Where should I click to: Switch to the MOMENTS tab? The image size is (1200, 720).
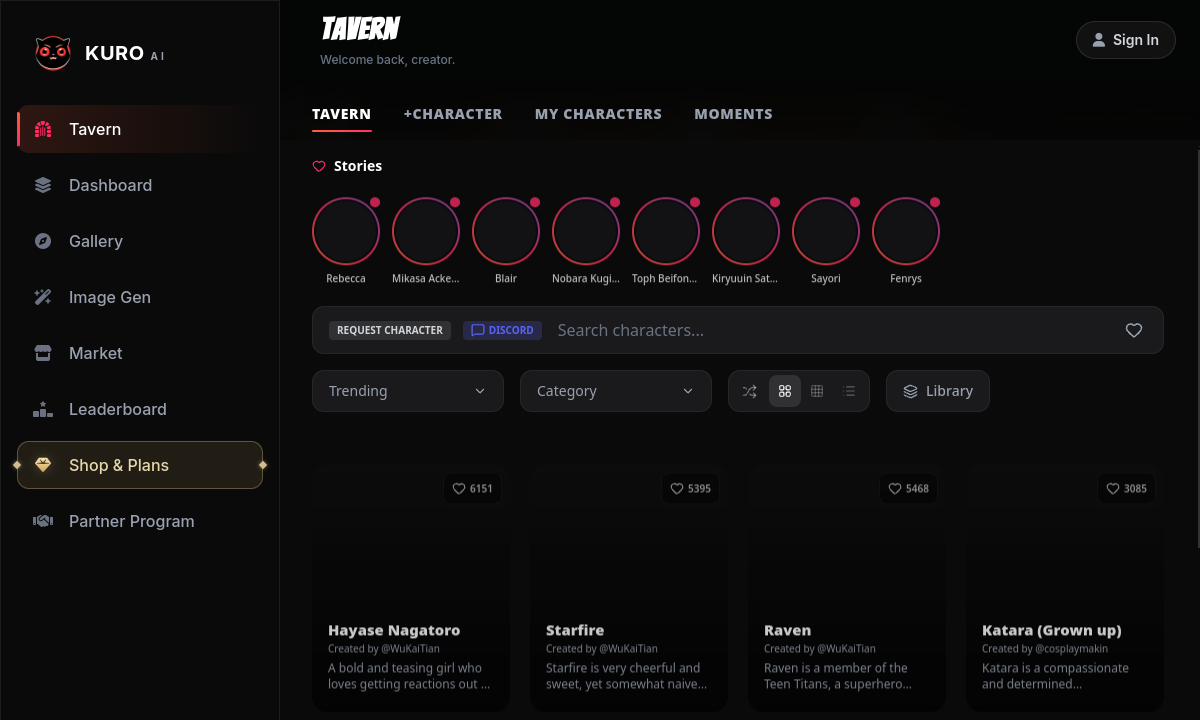[733, 114]
